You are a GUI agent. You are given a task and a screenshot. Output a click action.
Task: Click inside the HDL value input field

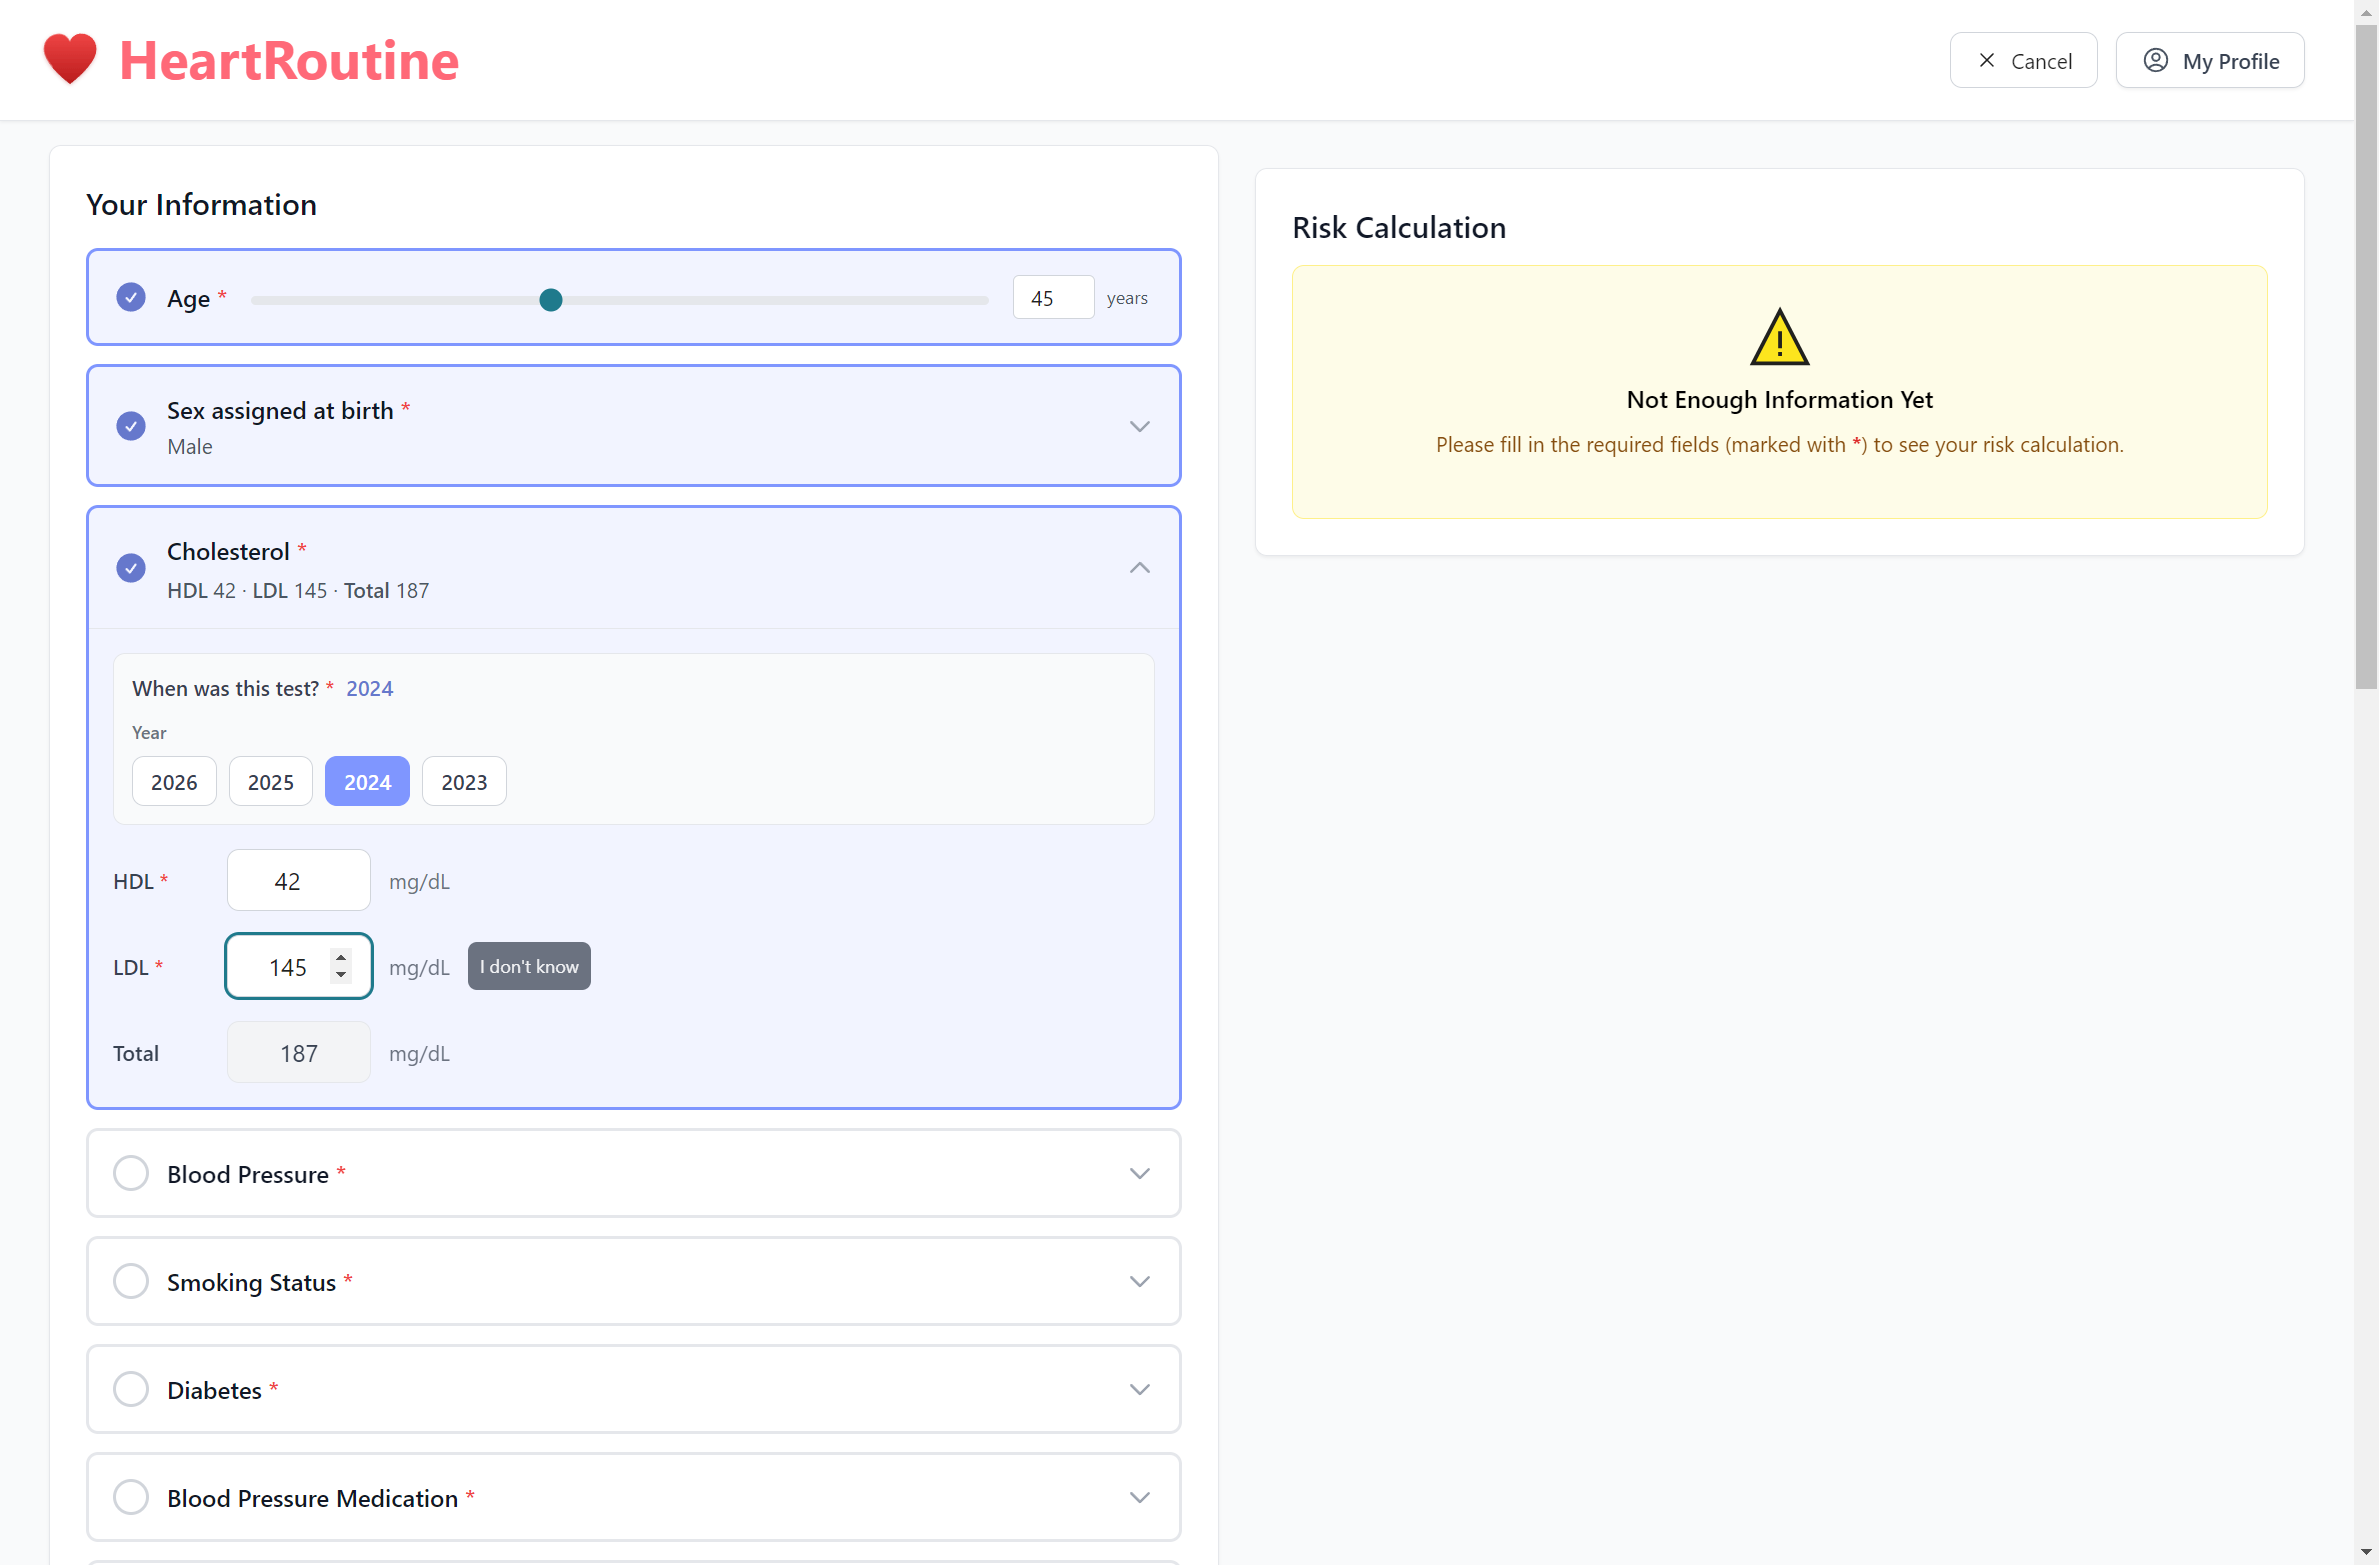pyautogui.click(x=297, y=880)
